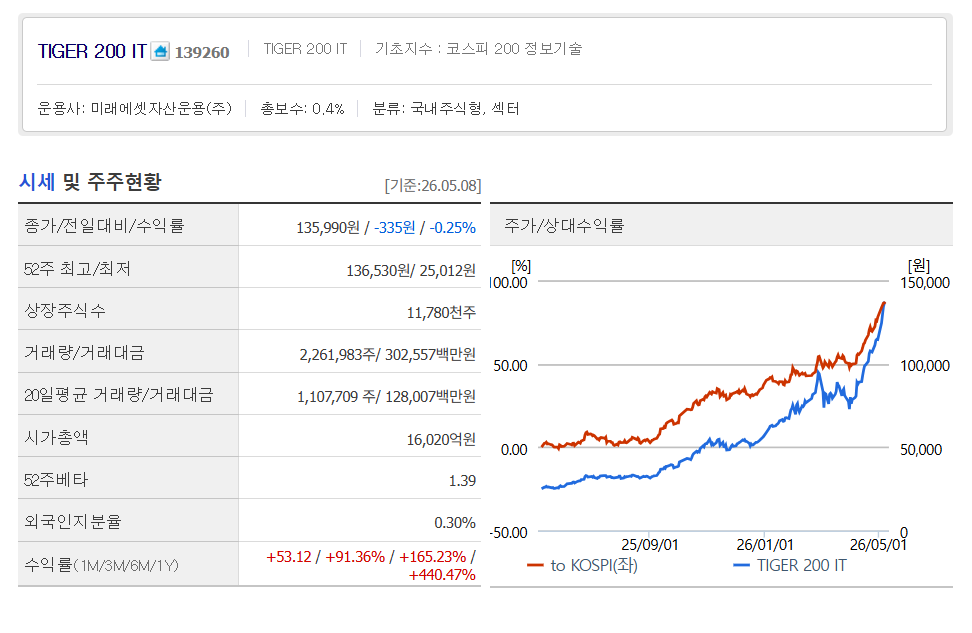Click the +53.12 one-month return
Viewport: 972px width, 633px height.
pos(289,557)
